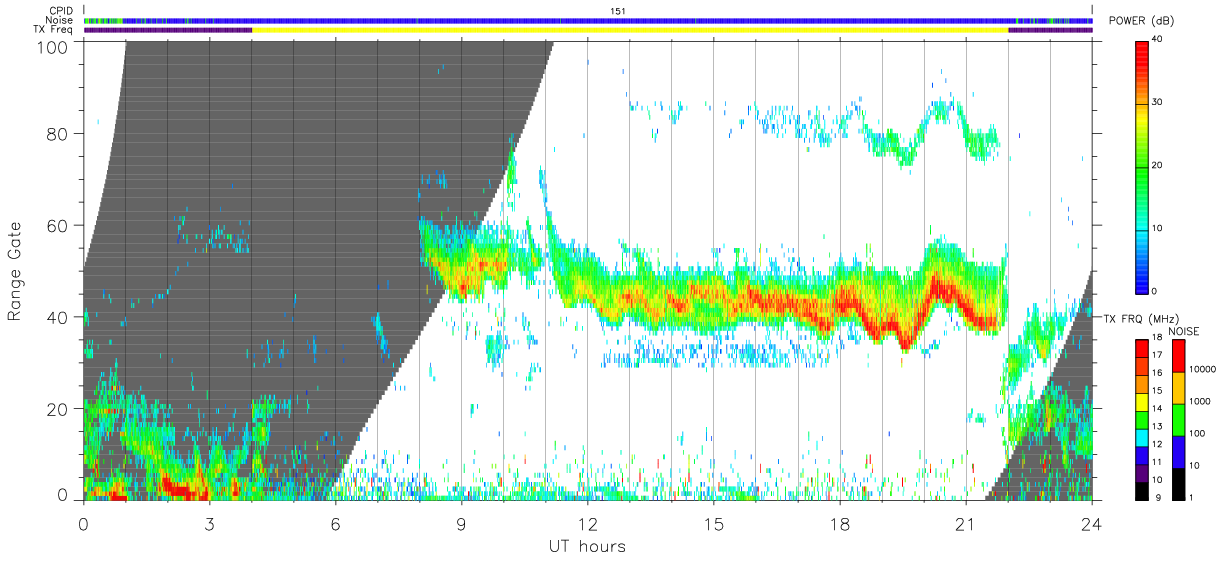The image size is (1228, 567).
Task: Click the TX Freq row label
Action: pos(54,30)
